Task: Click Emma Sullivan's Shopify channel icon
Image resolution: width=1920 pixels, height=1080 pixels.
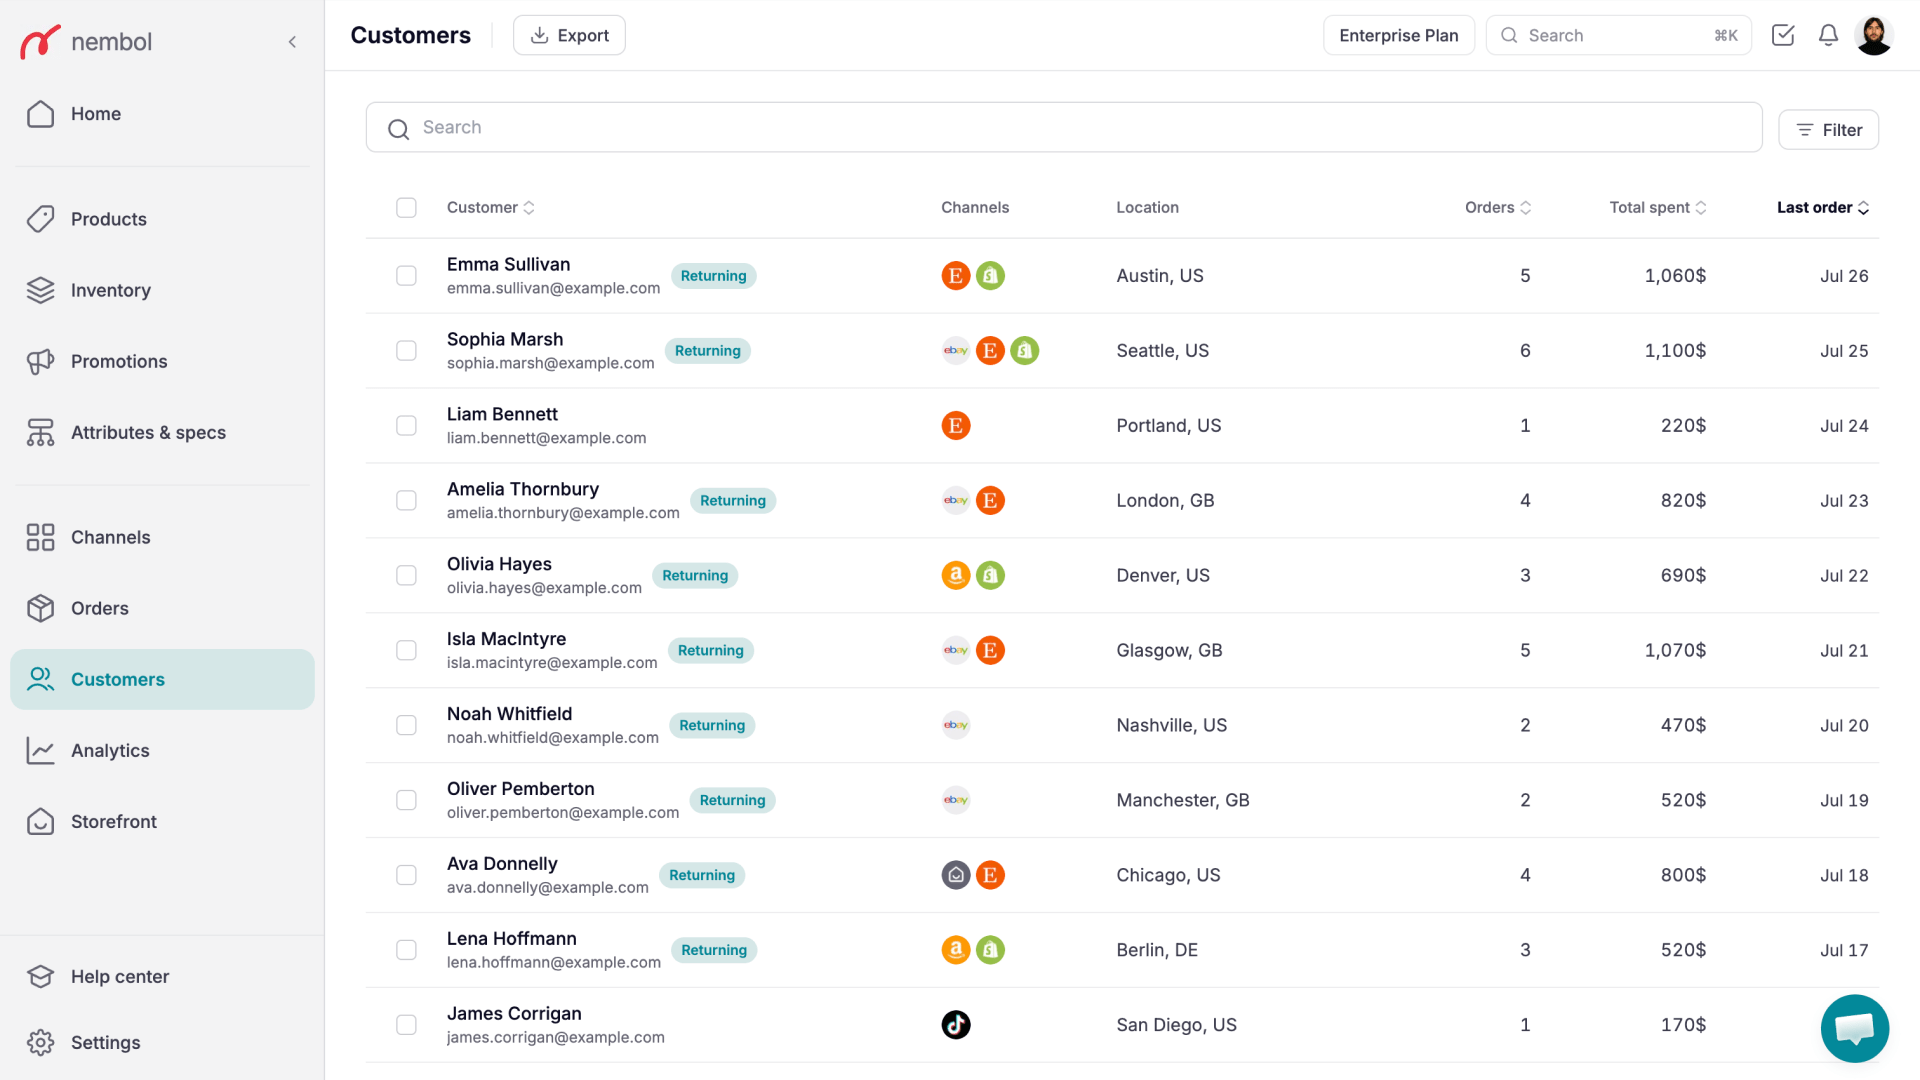Action: (990, 276)
